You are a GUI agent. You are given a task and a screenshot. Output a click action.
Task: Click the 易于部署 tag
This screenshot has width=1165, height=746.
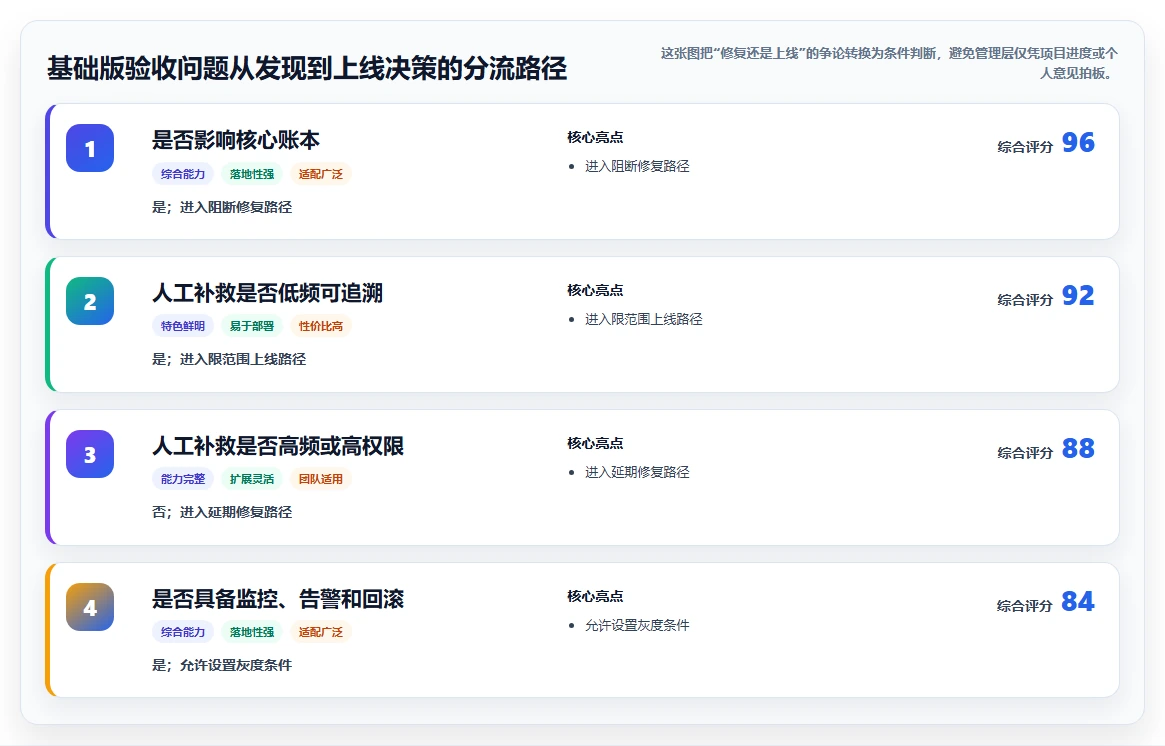(252, 326)
